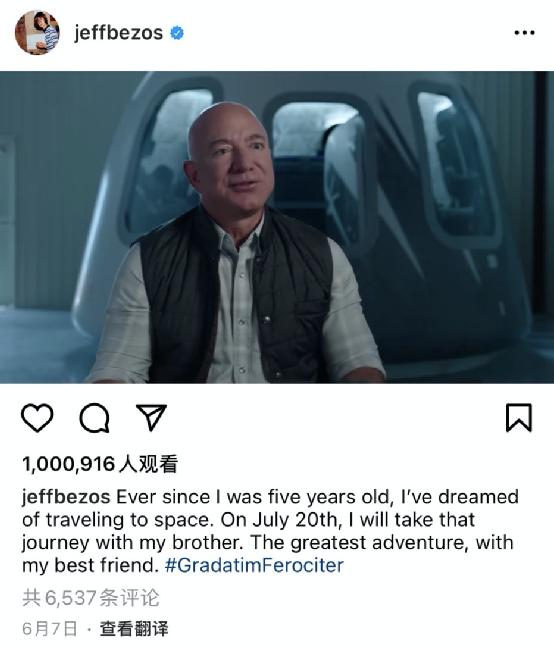Tap 查看翻译 to see translation
554x649 pixels.
134,629
